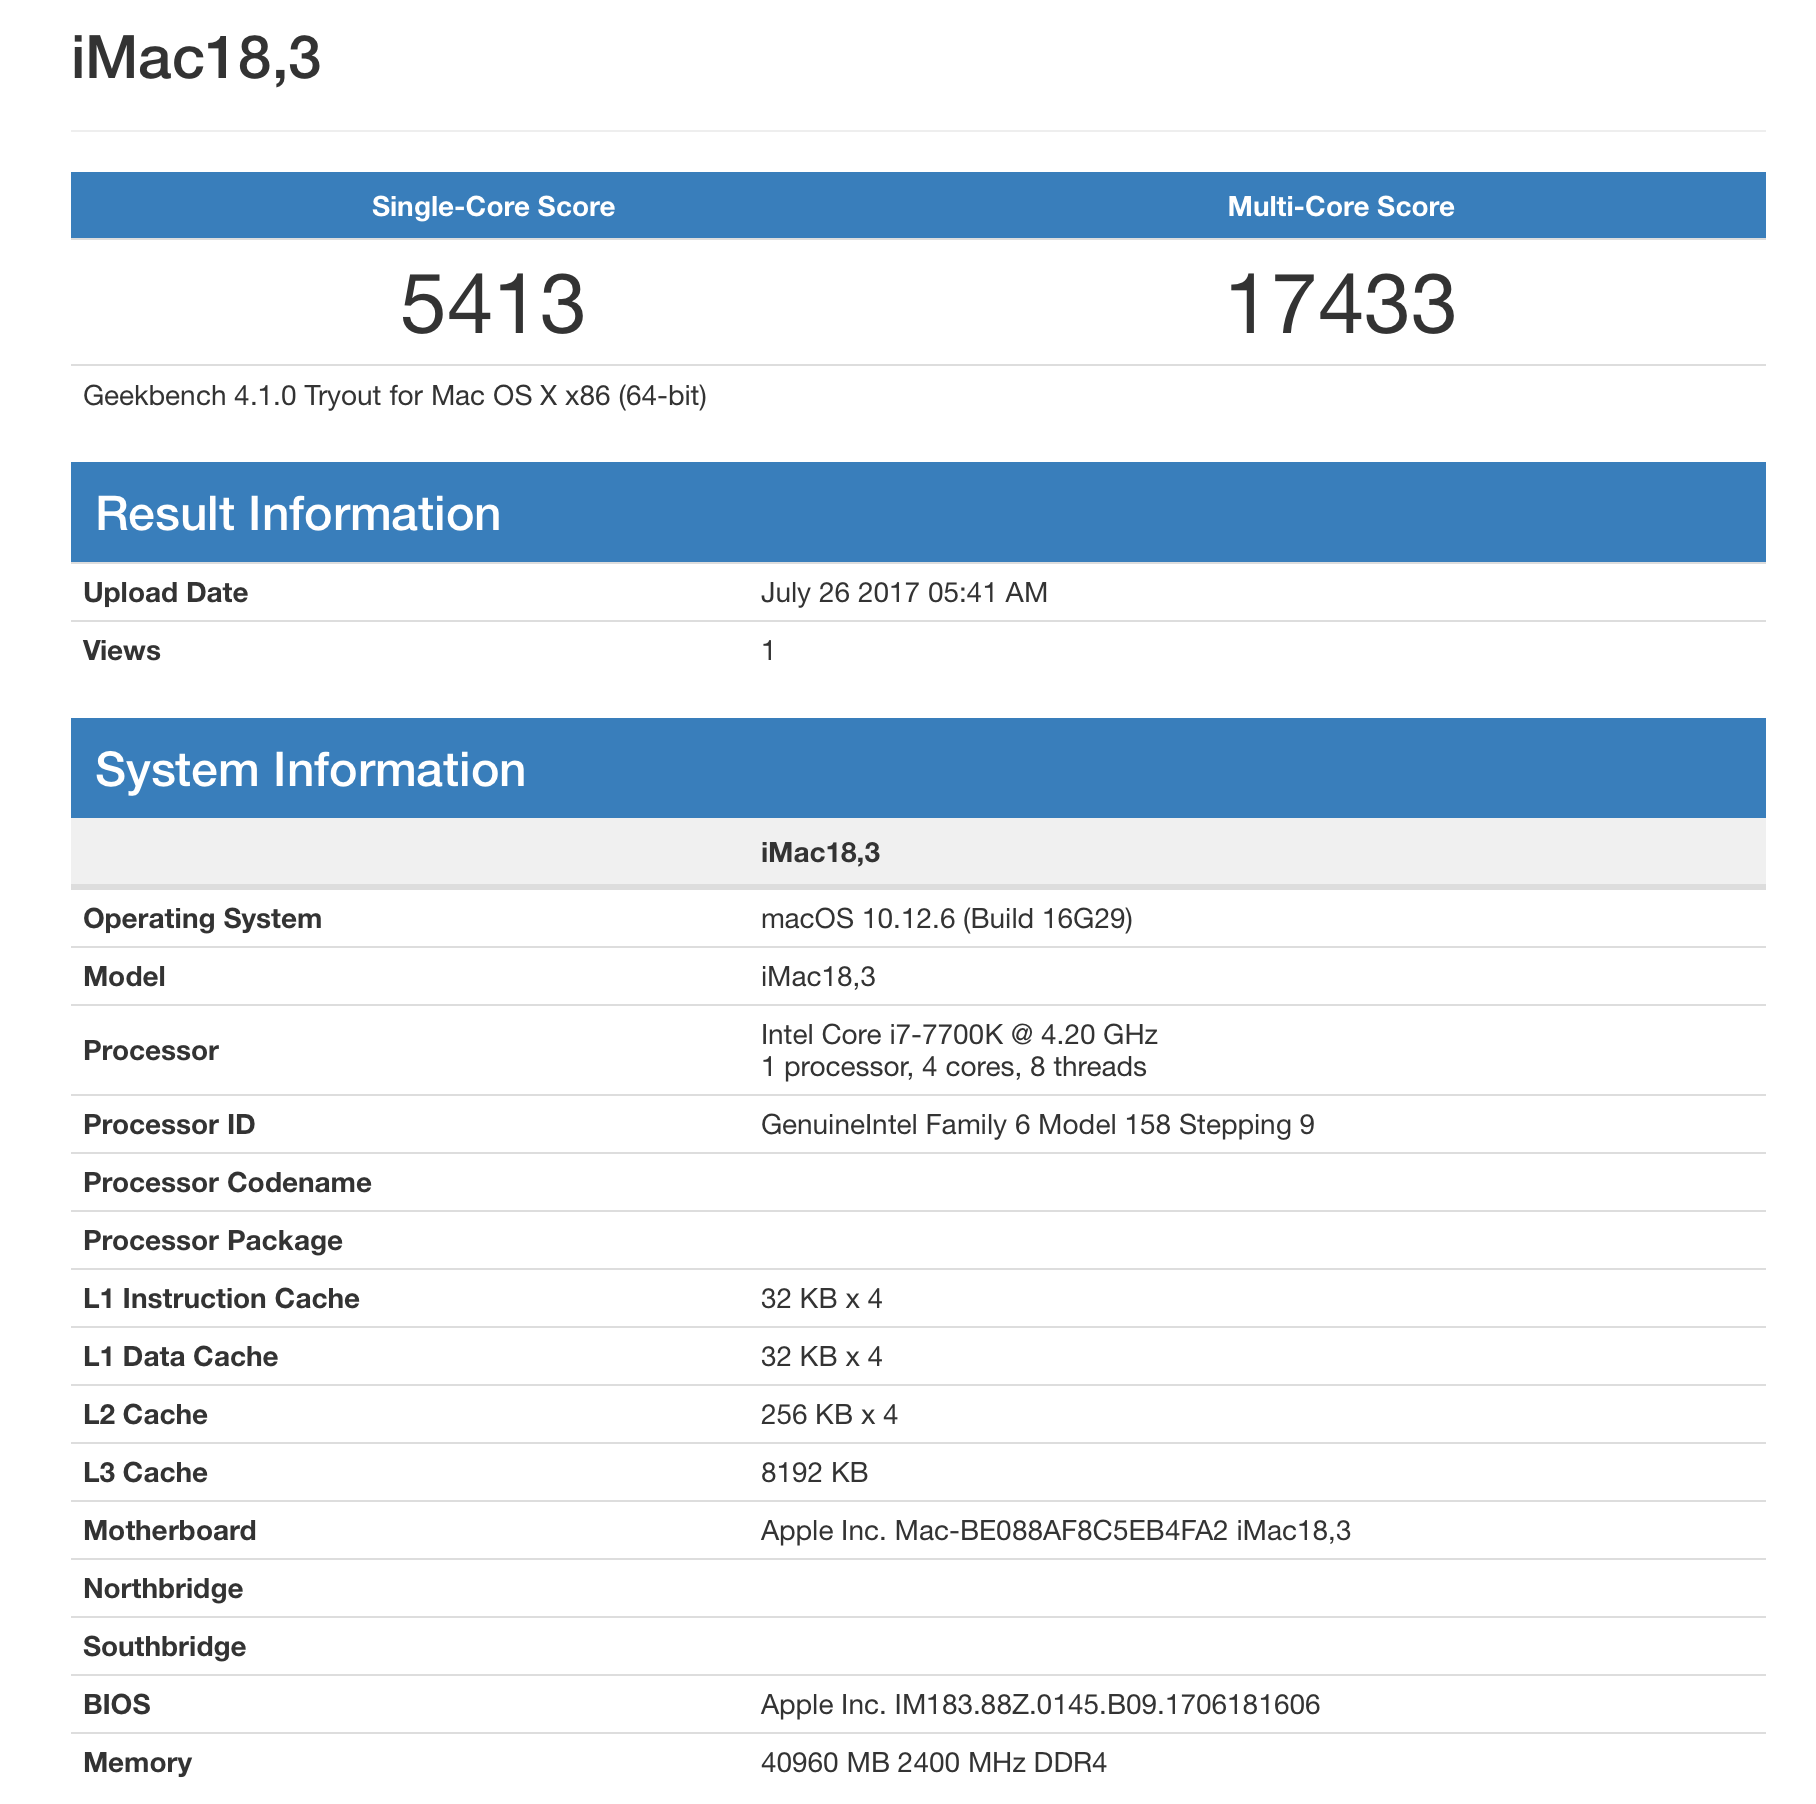Click the Processor Package label
The image size is (1816, 1804).
point(213,1240)
